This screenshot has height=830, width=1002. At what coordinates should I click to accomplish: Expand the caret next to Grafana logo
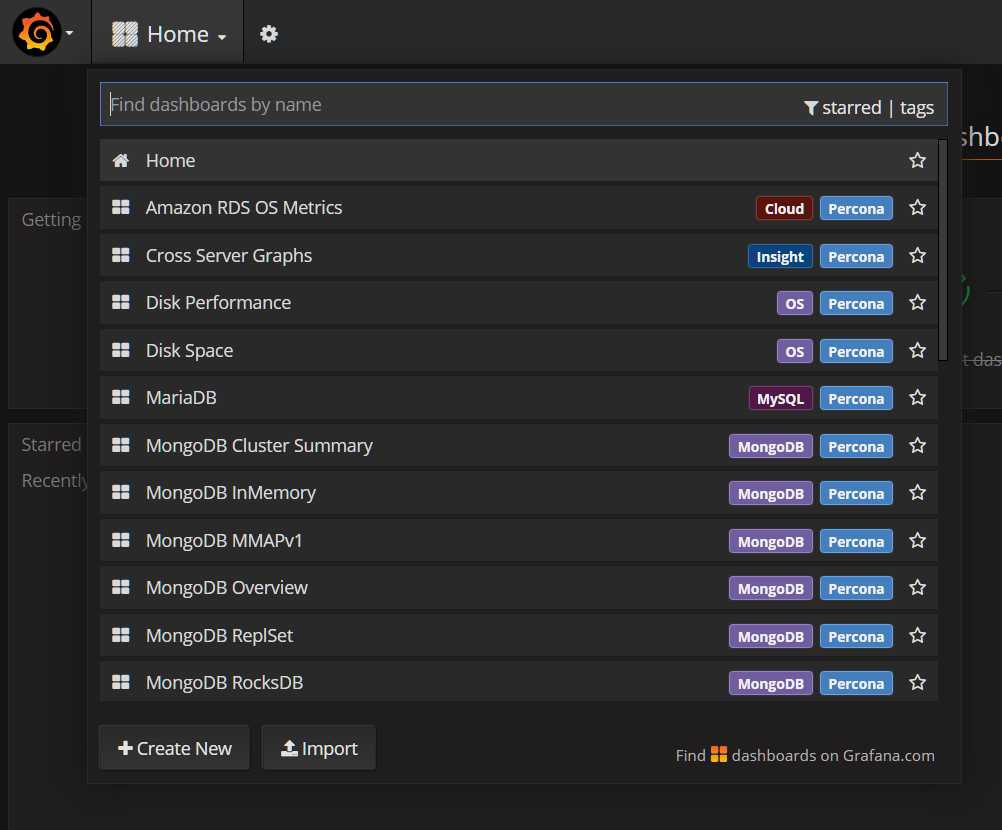tap(69, 33)
